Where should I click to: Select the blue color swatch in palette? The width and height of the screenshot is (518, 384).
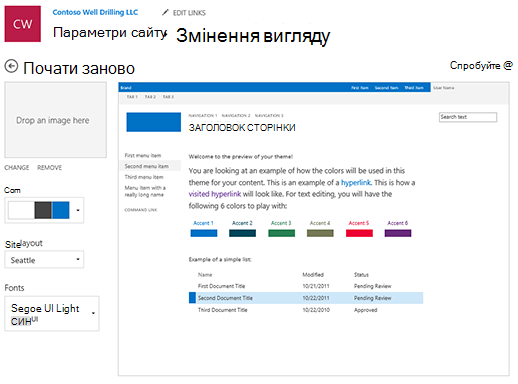pyautogui.click(x=61, y=210)
